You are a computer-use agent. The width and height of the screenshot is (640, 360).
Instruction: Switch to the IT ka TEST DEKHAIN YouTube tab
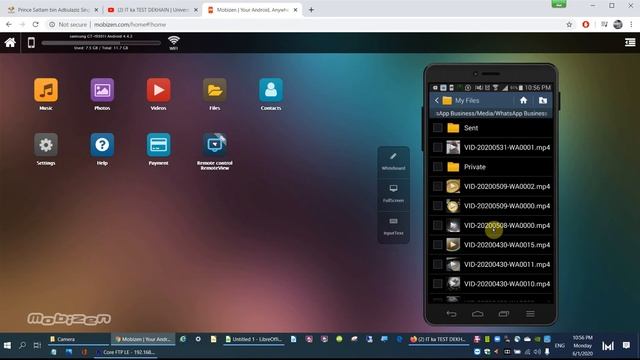(x=152, y=9)
